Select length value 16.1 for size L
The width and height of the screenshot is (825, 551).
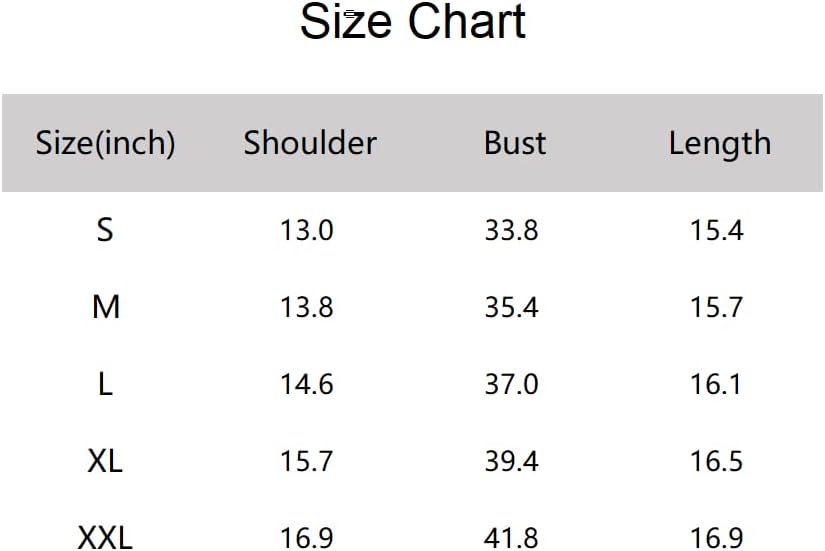[x=716, y=384]
